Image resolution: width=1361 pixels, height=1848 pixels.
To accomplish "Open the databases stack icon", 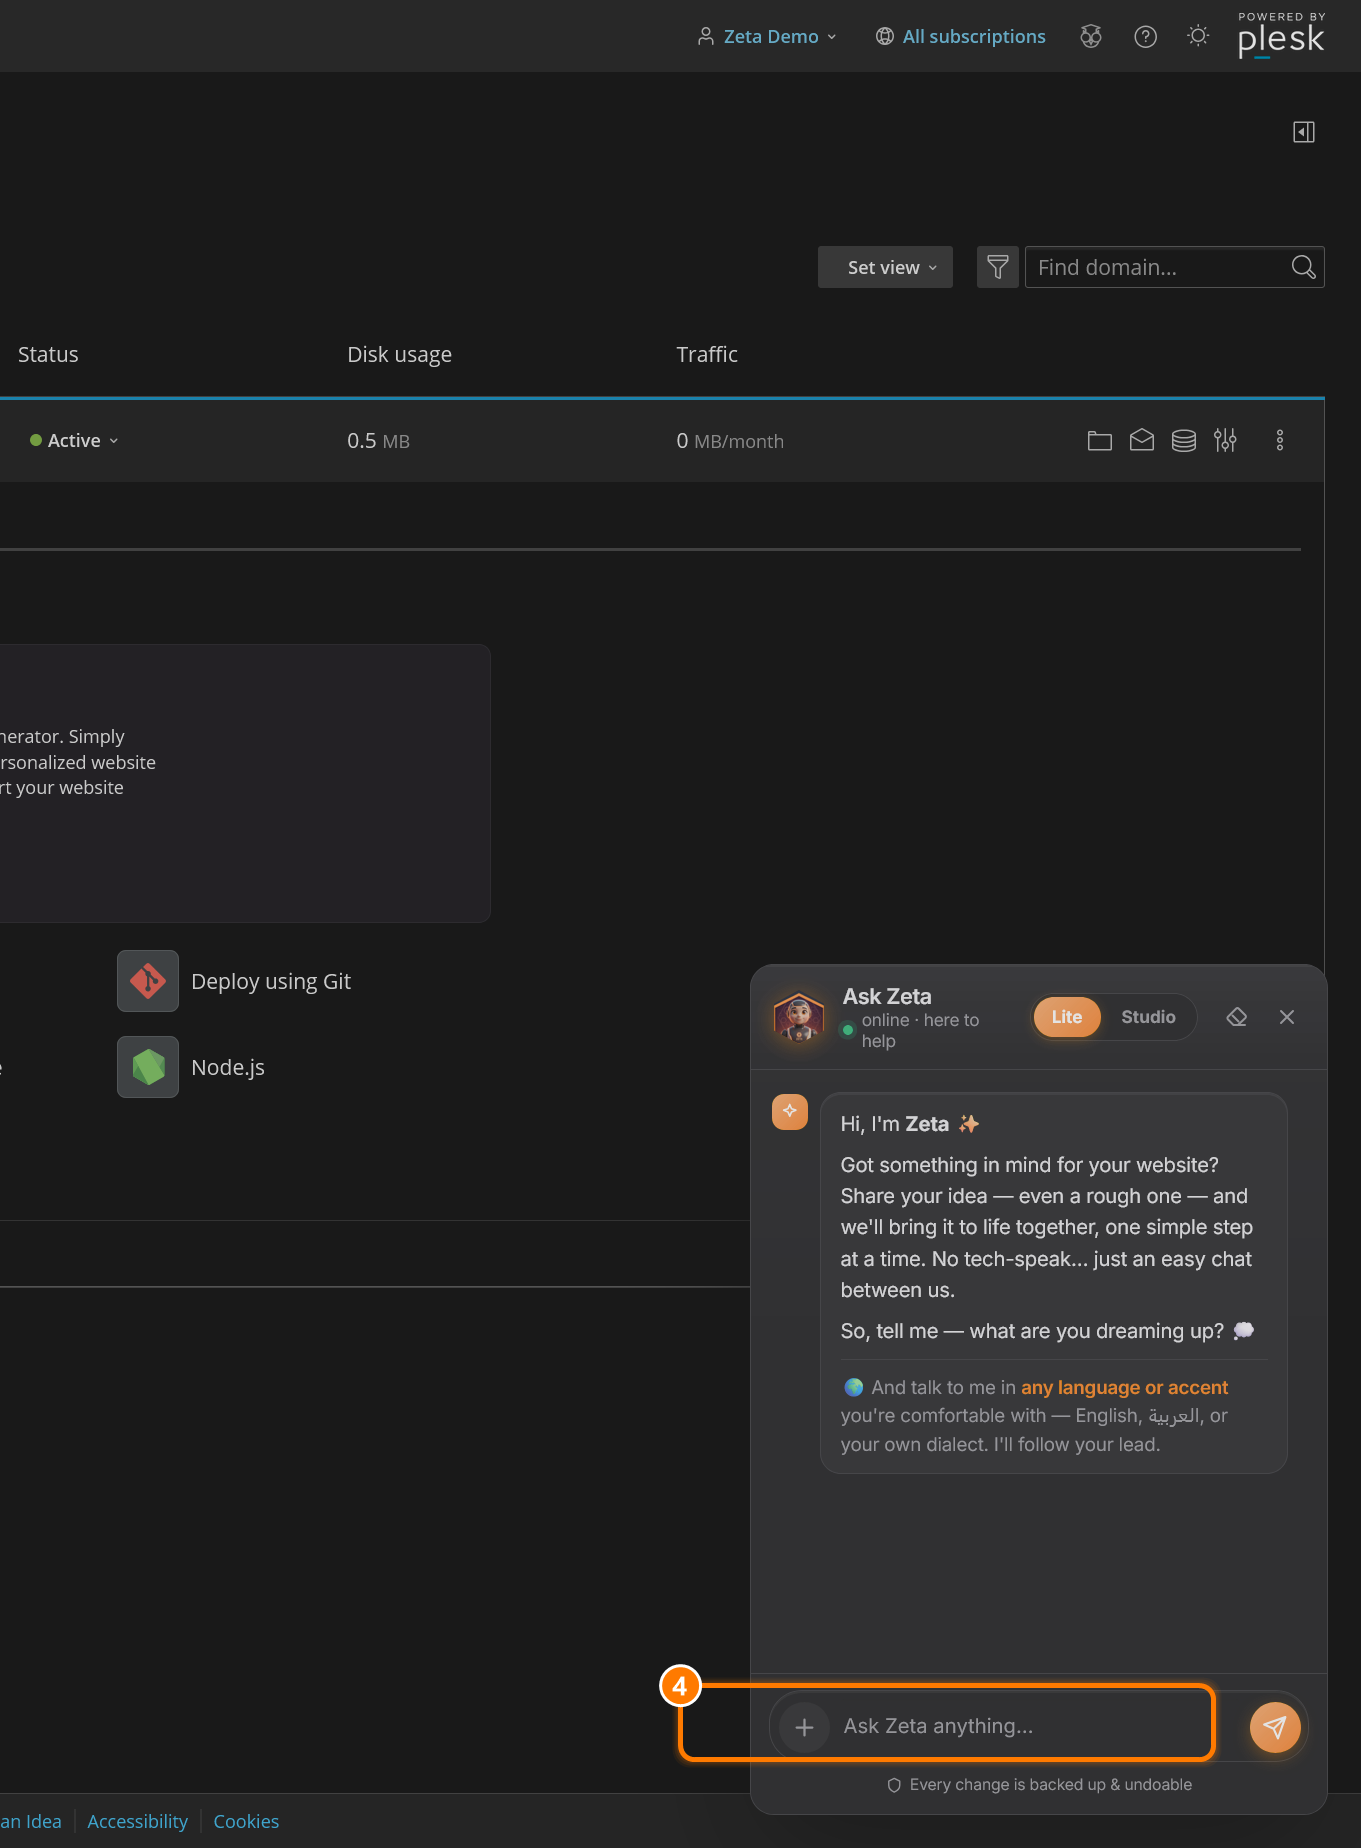I will click(x=1183, y=440).
